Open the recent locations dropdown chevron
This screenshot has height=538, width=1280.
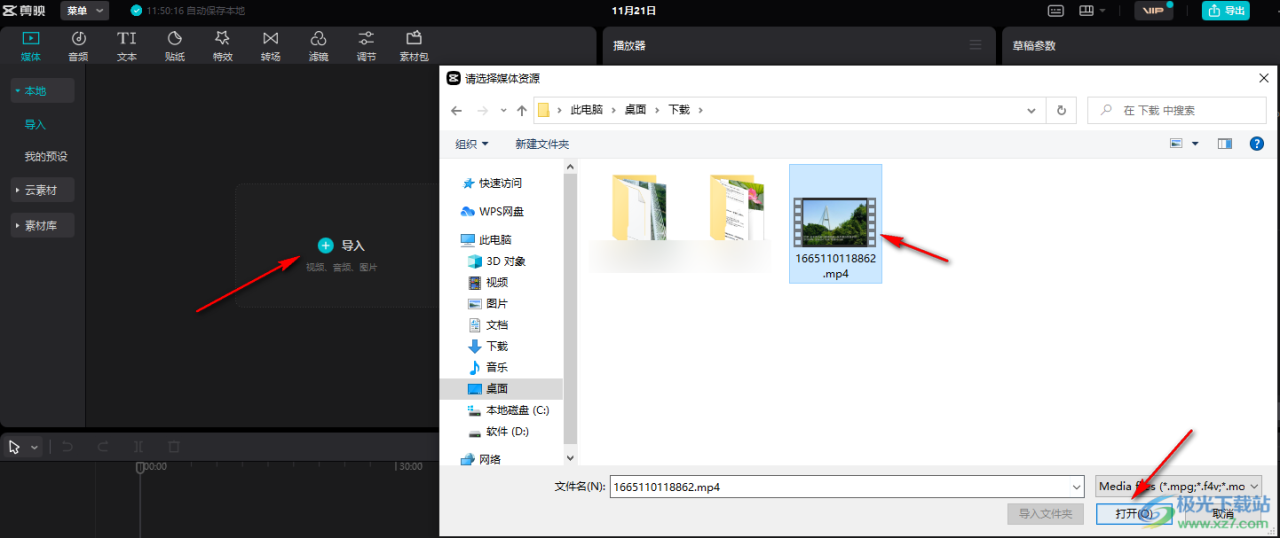tap(503, 110)
